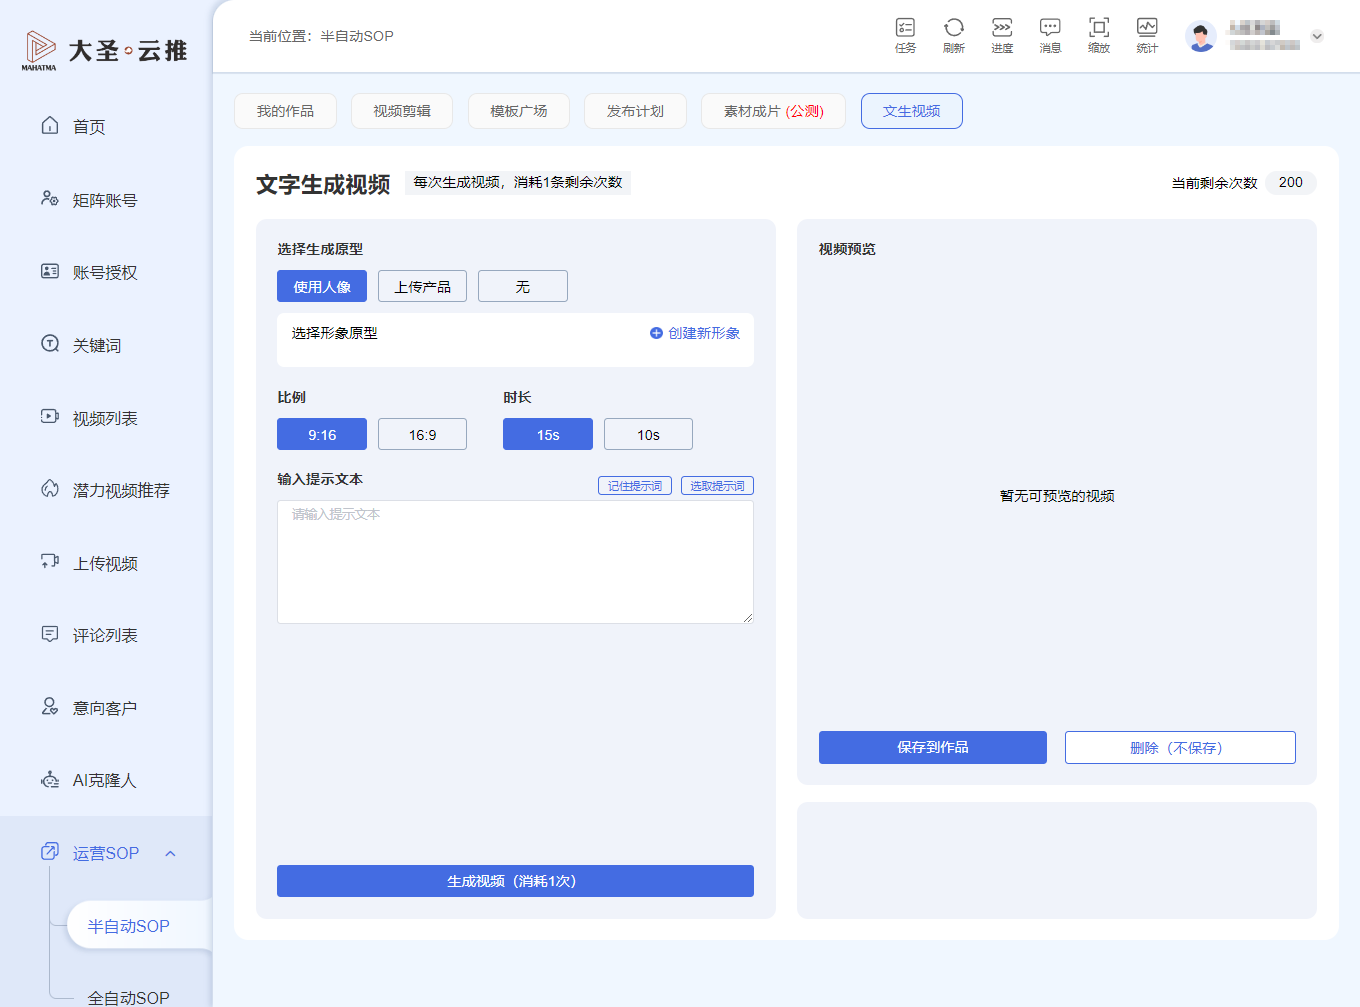
Task: Switch to the 模板广场 tab
Action: 519,111
